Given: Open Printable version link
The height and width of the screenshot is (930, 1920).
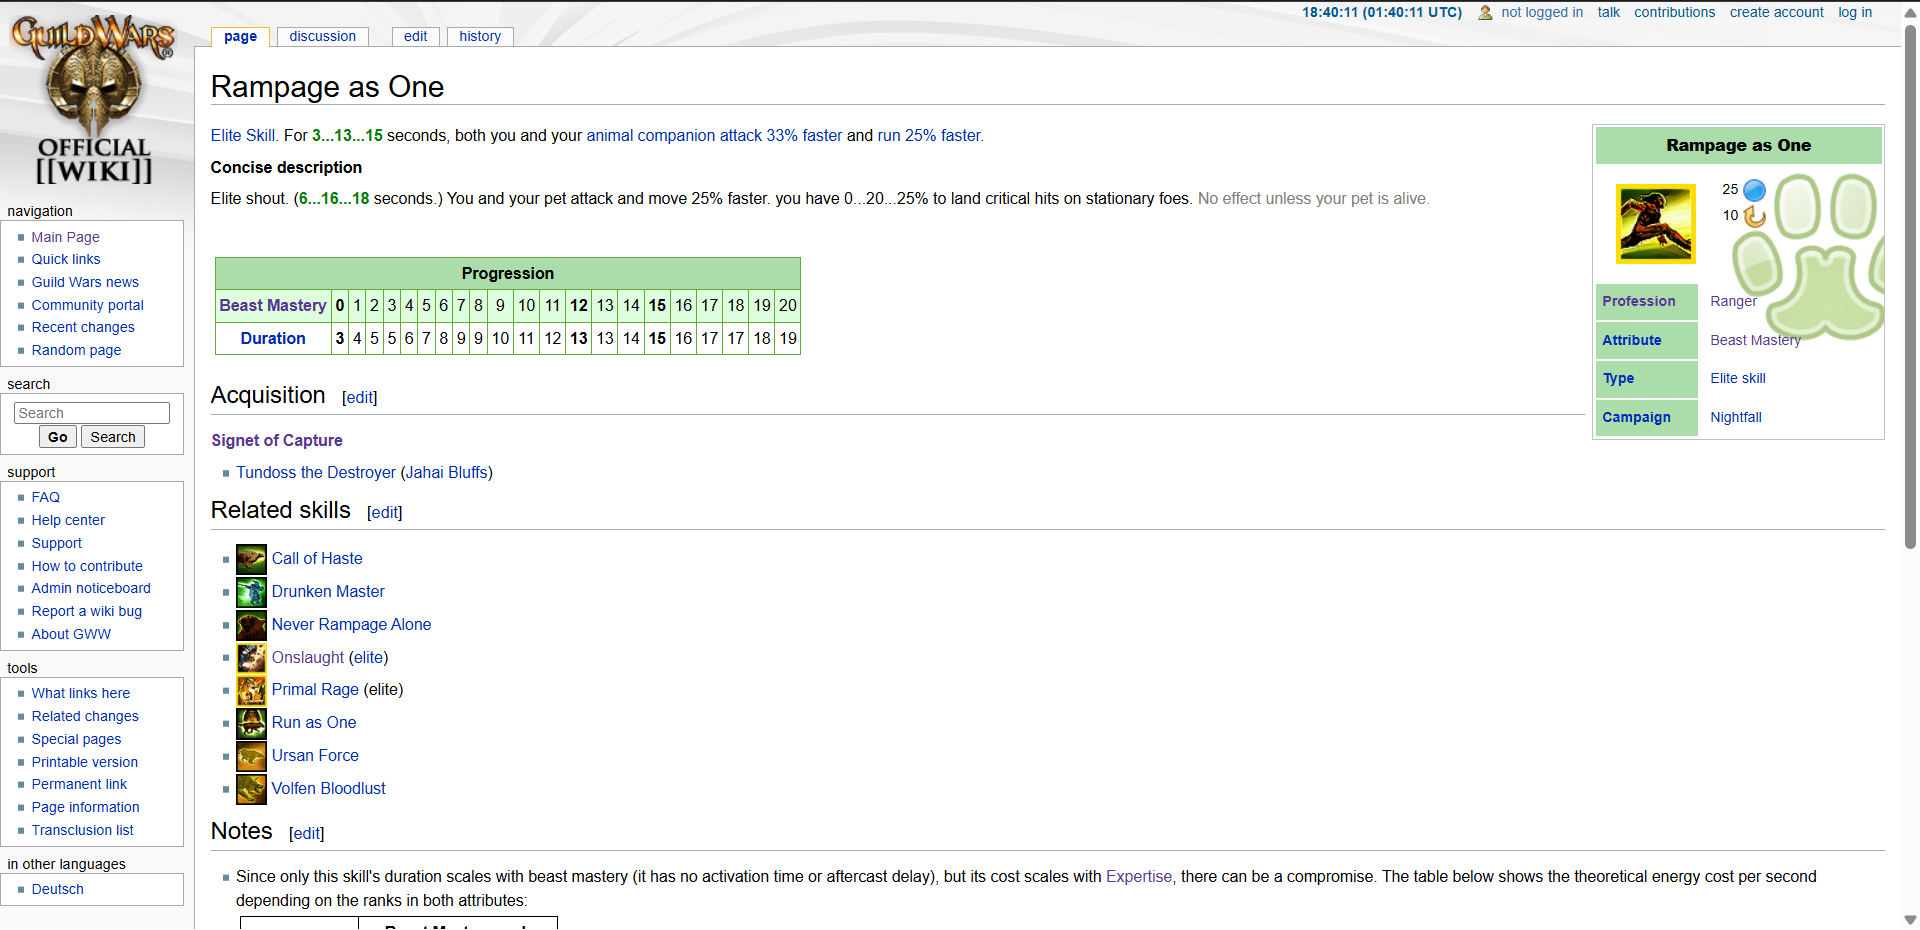Looking at the screenshot, I should 84,762.
